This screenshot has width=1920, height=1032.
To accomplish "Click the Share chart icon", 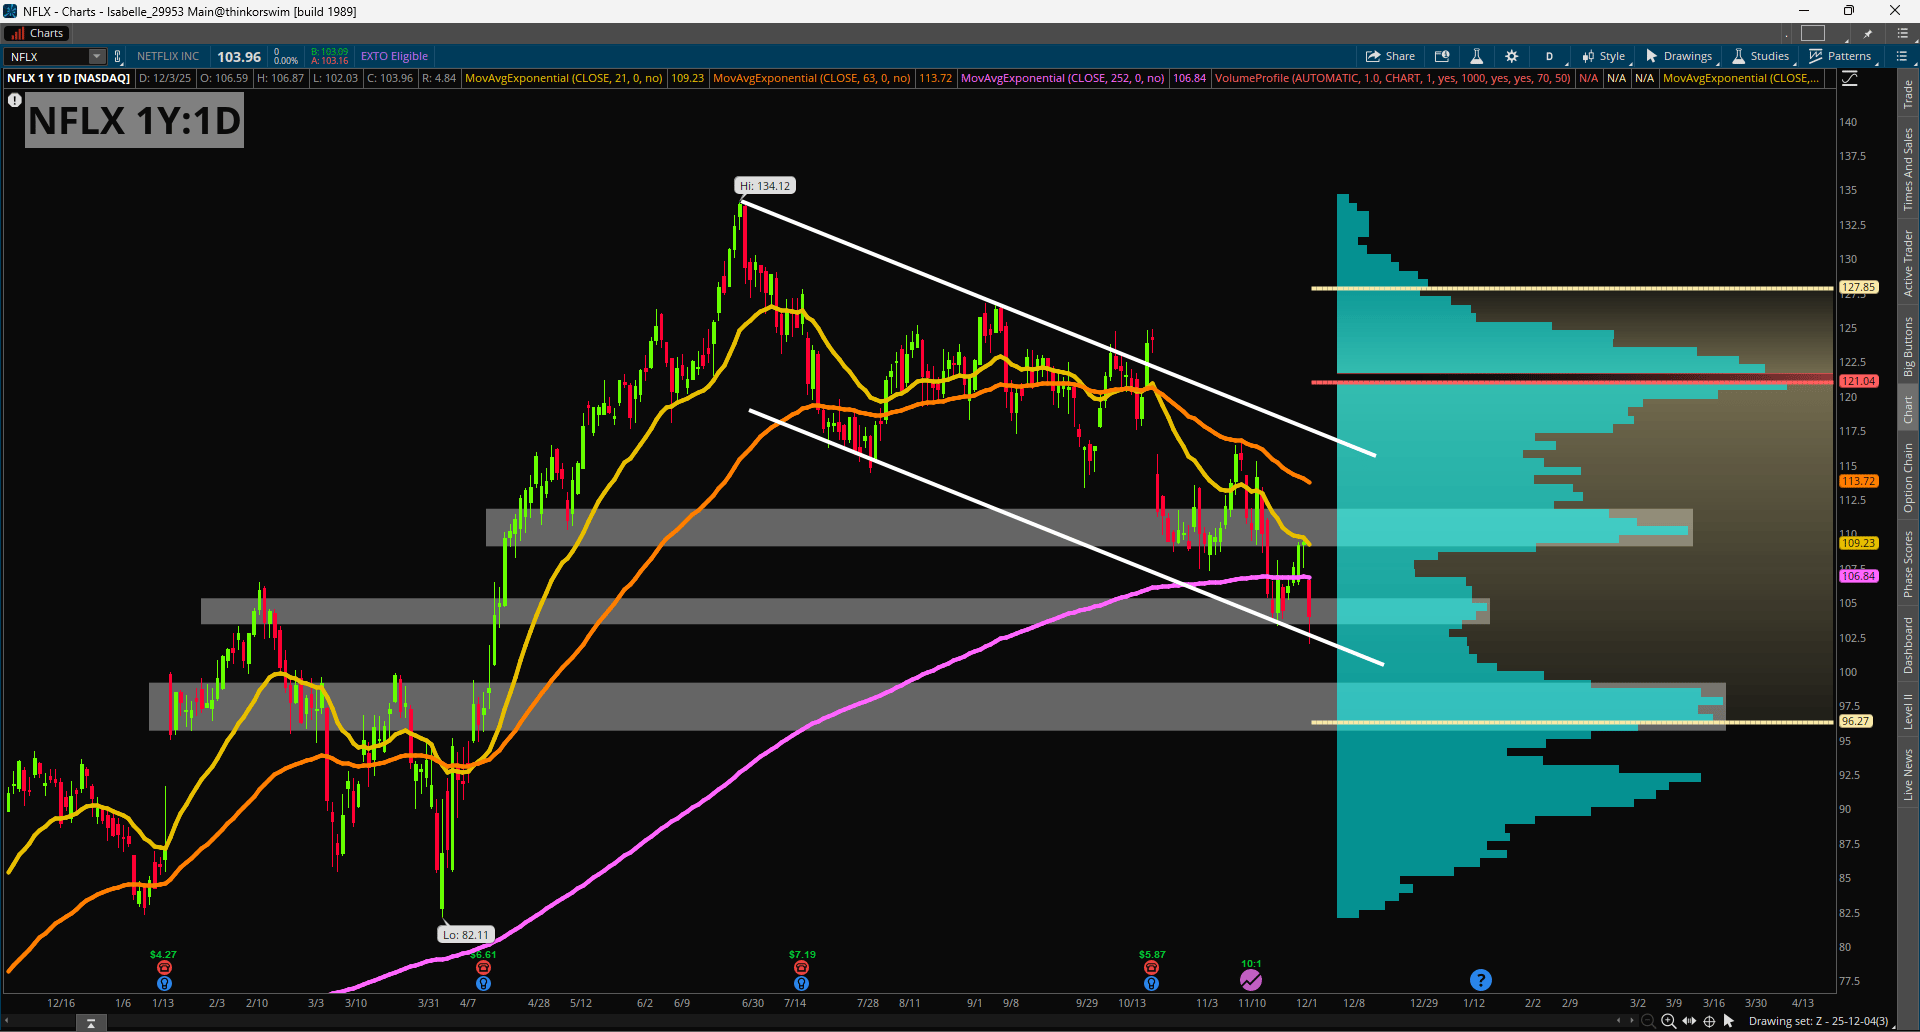I will (x=1390, y=56).
